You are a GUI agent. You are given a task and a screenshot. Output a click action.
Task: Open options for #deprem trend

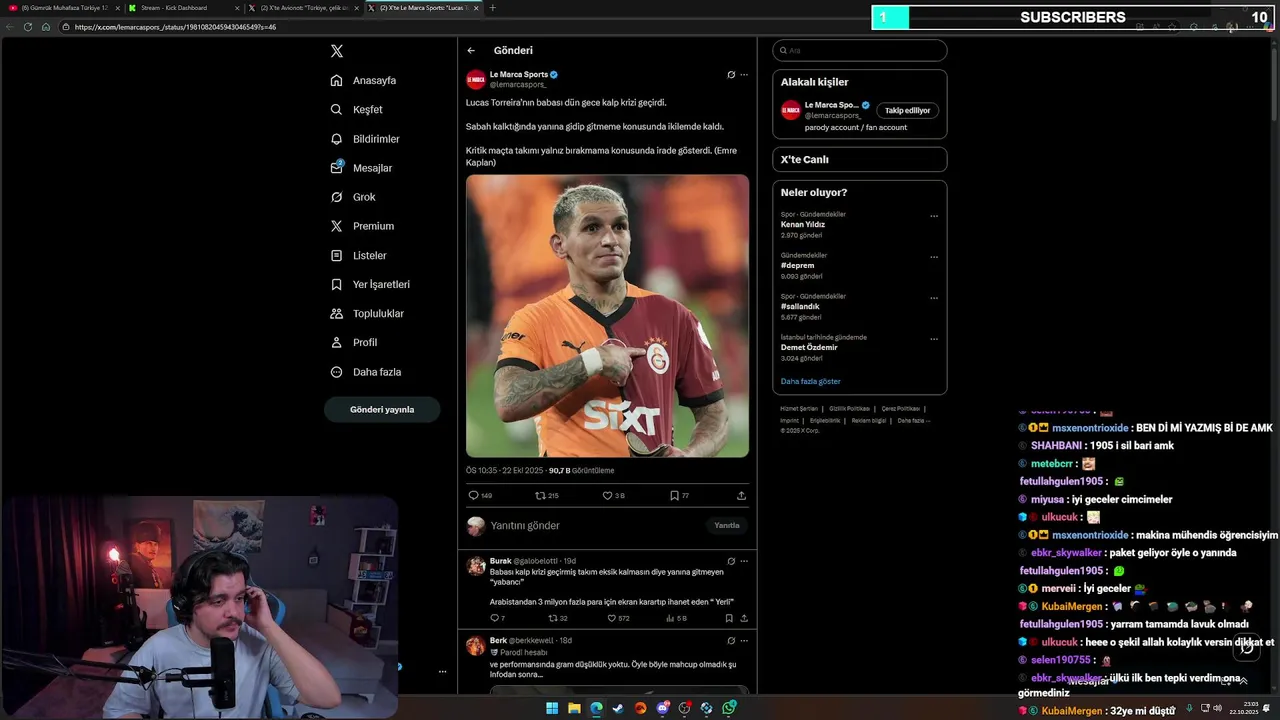(934, 257)
